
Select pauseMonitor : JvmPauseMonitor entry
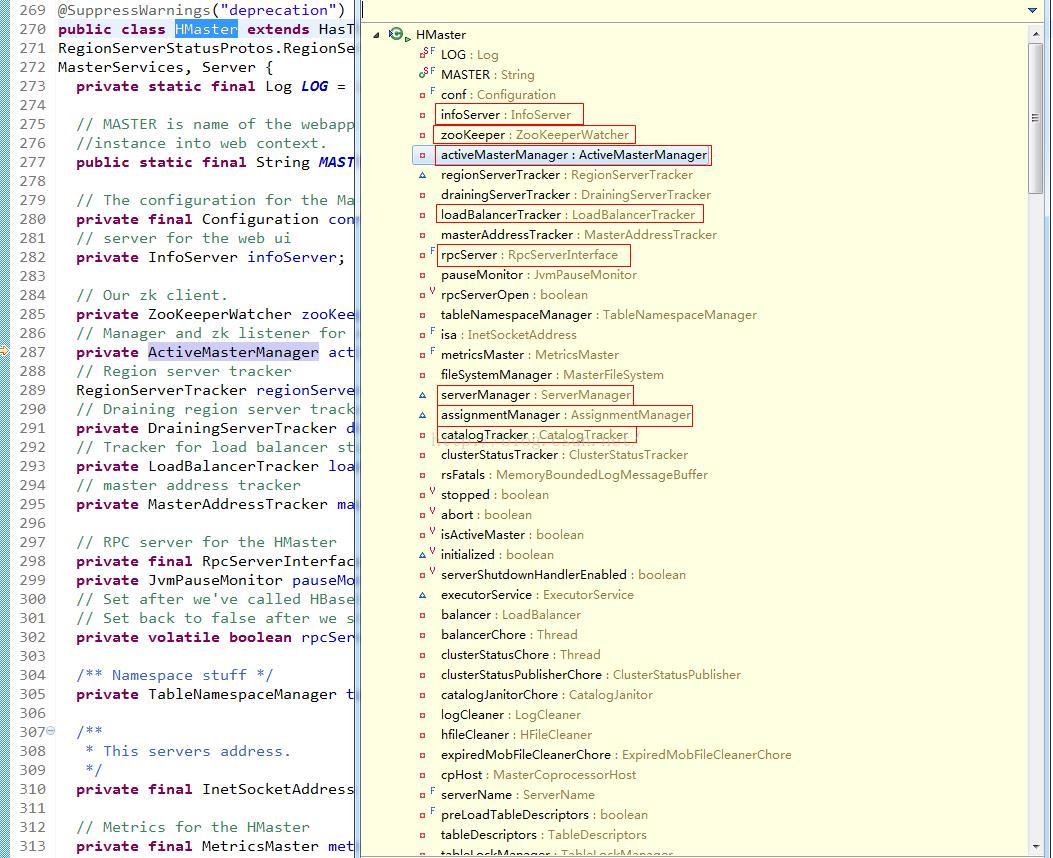click(539, 275)
